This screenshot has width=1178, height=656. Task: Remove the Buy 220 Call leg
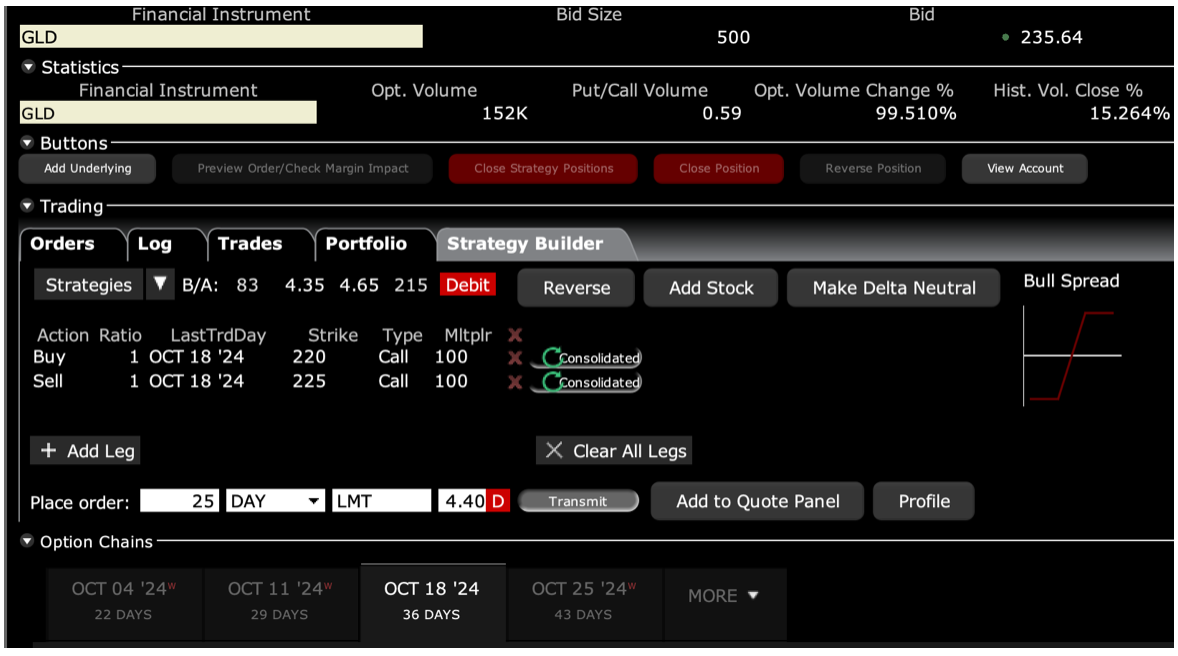click(x=515, y=358)
